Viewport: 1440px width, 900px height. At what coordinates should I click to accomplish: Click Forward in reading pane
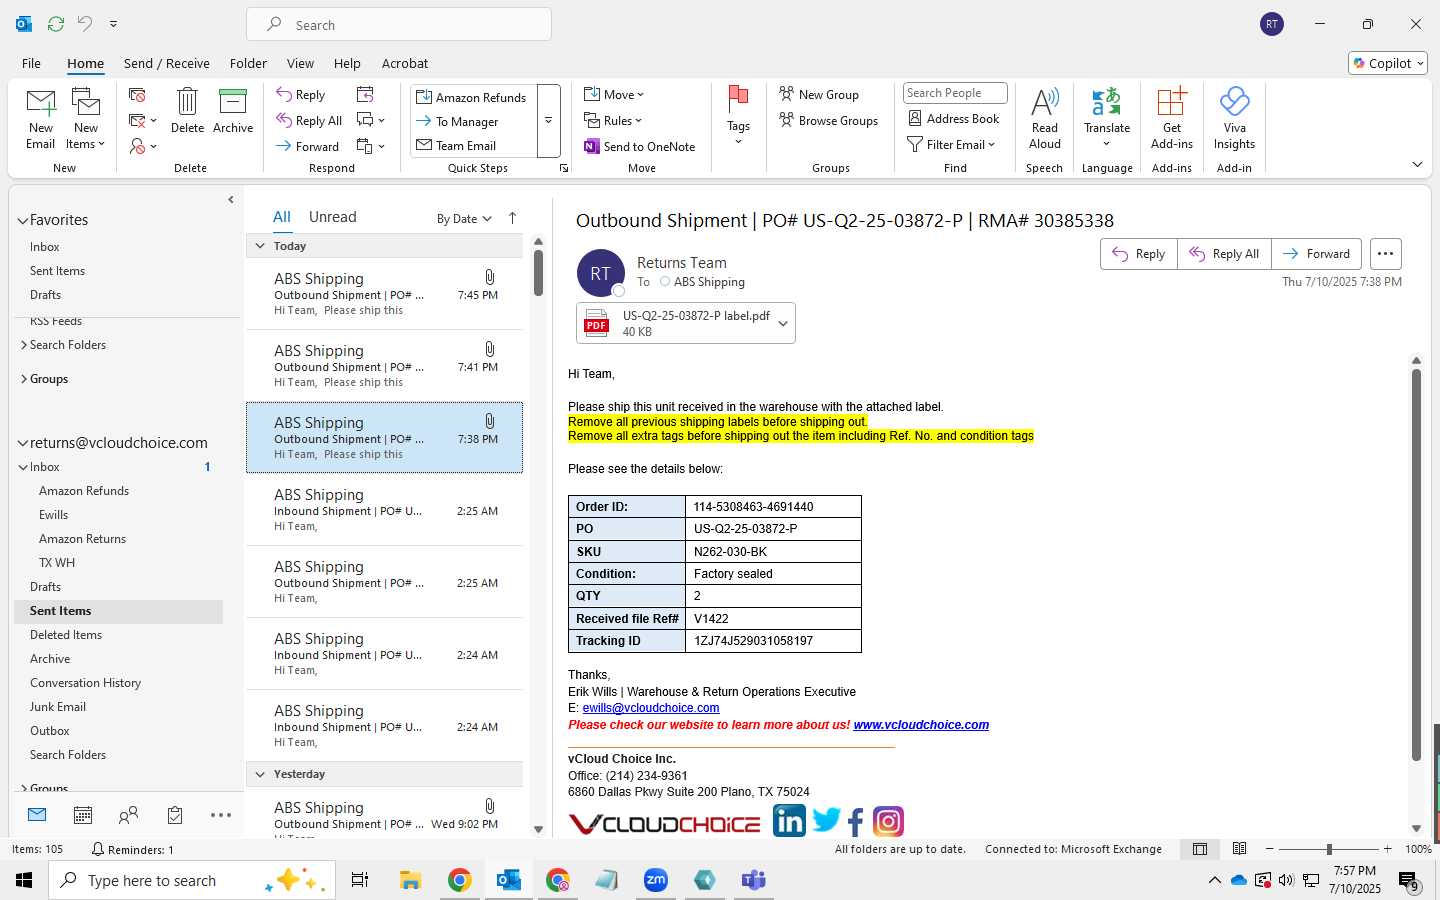1317,254
